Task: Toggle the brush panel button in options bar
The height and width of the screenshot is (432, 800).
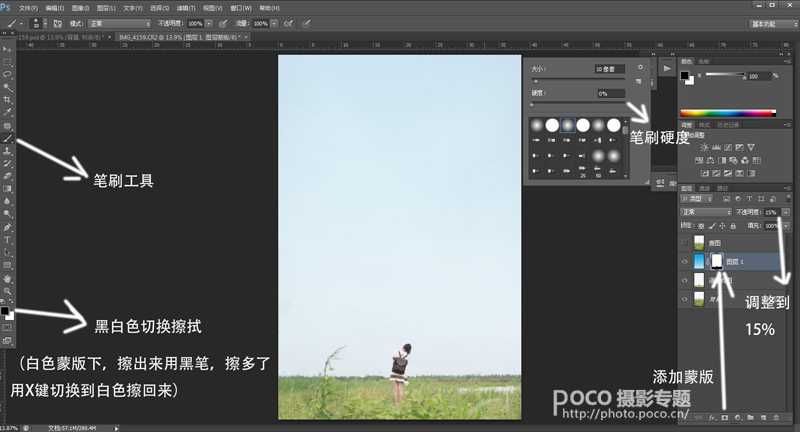Action: coord(58,23)
